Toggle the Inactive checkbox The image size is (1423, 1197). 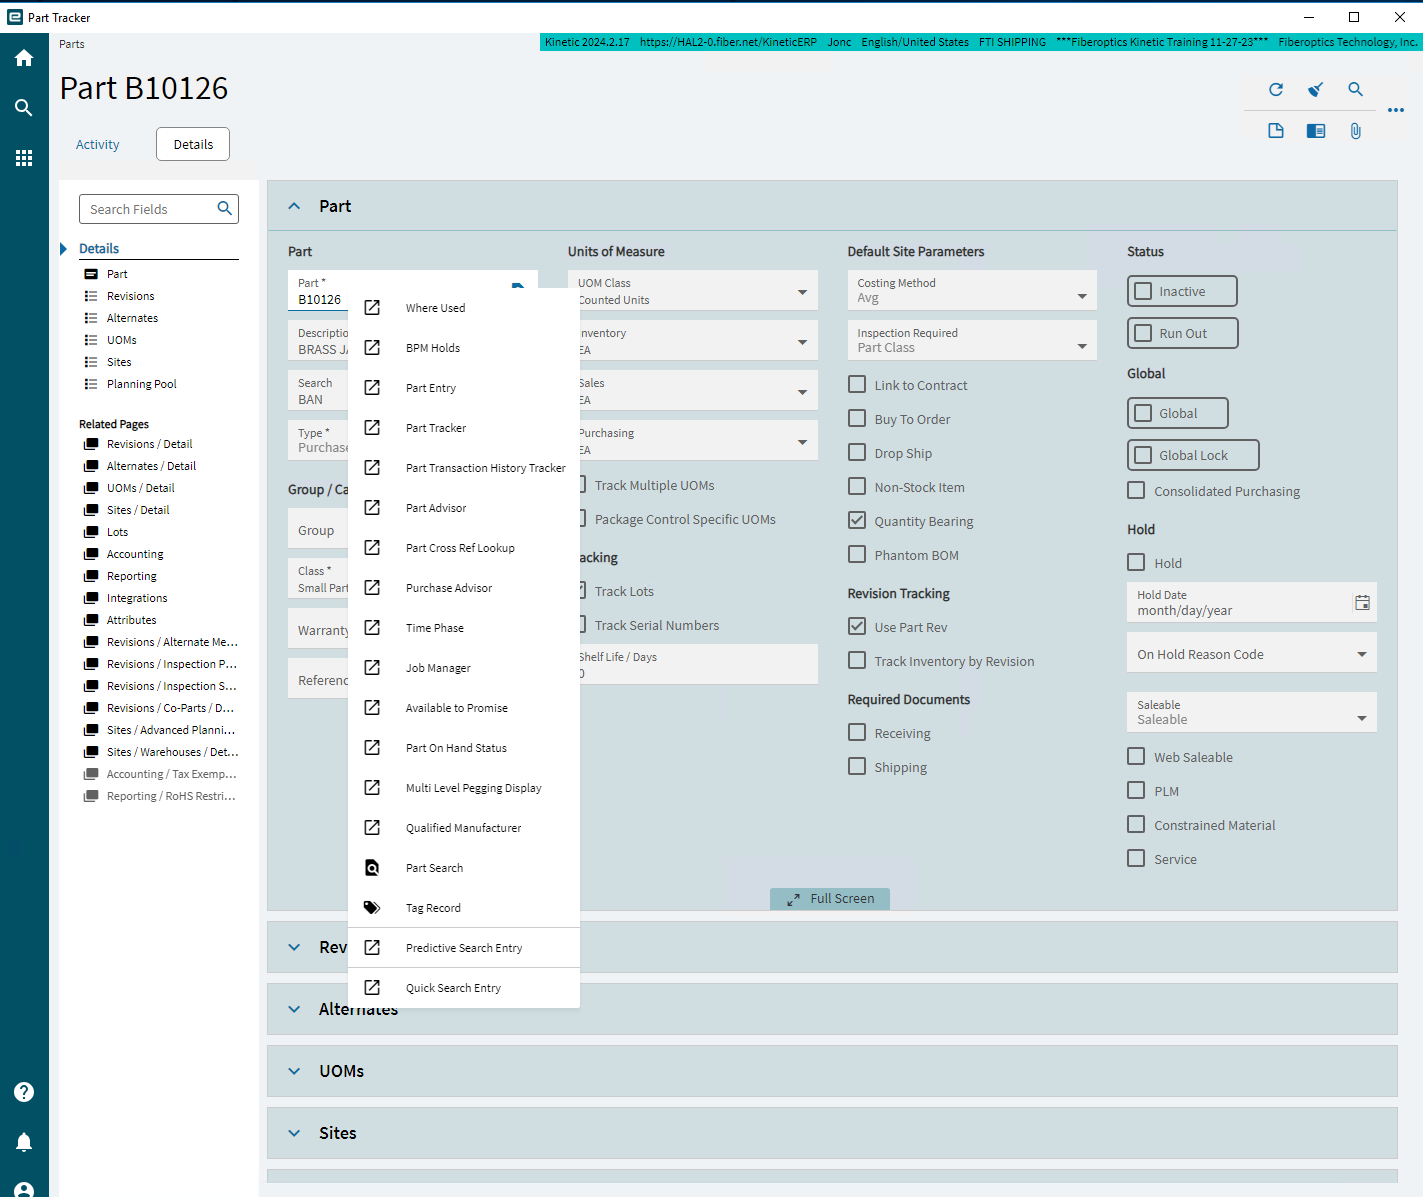click(1143, 291)
